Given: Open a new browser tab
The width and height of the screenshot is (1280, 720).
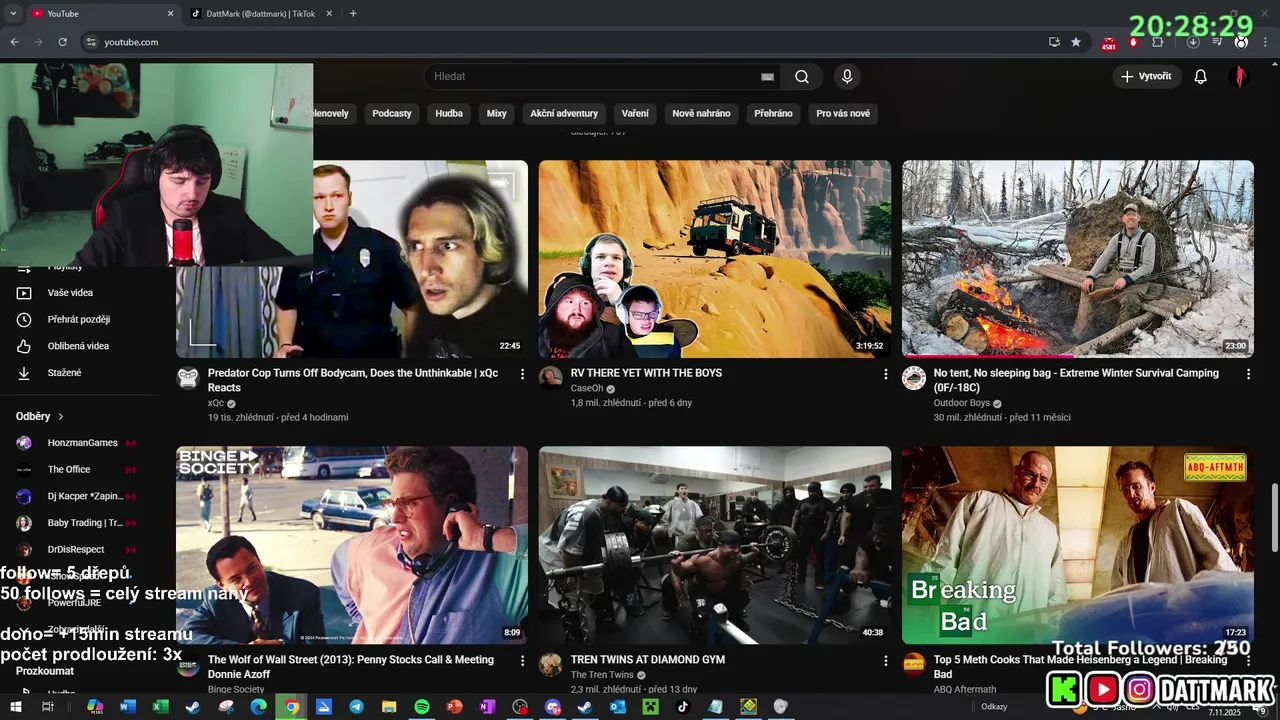Looking at the screenshot, I should click(353, 14).
